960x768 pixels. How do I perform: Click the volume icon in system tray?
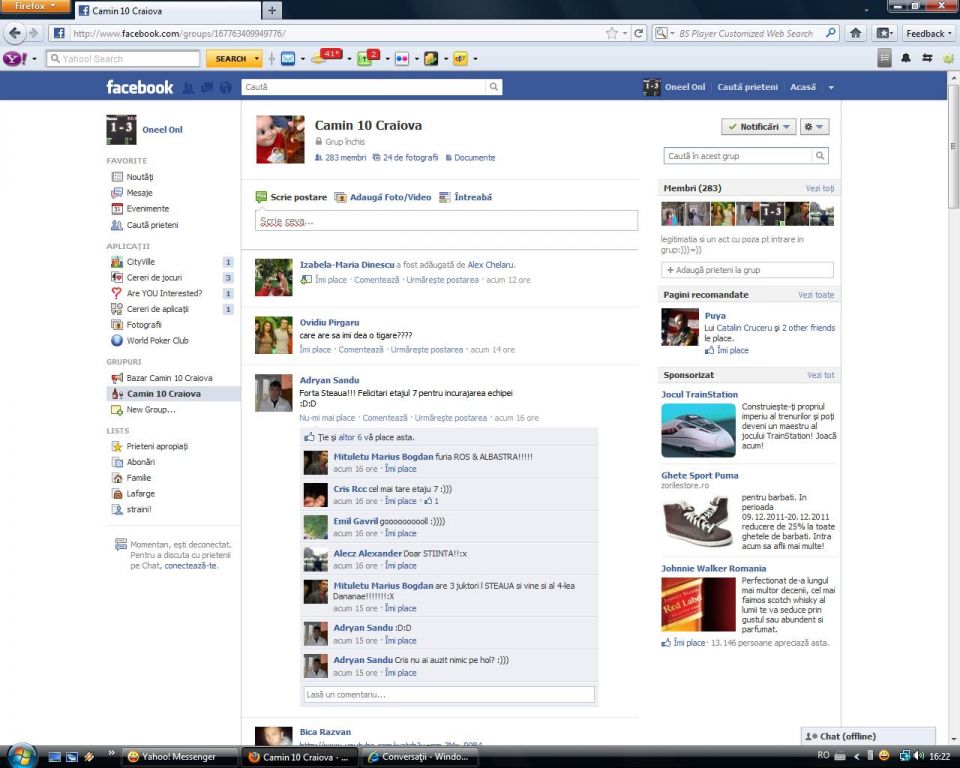click(x=918, y=756)
